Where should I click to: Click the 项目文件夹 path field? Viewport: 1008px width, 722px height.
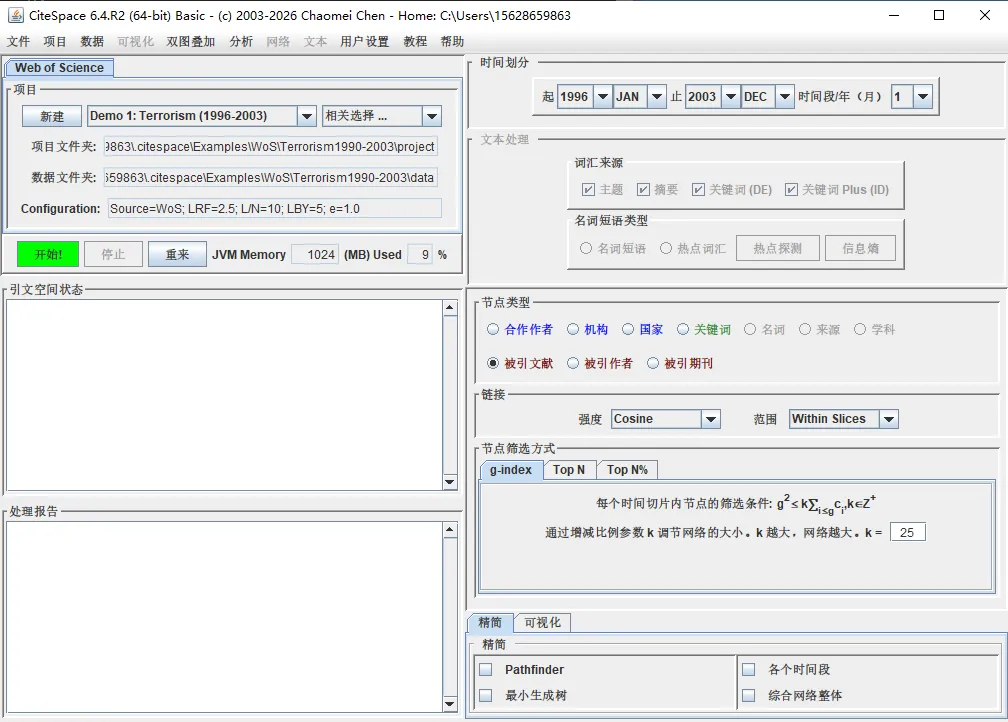(271, 147)
